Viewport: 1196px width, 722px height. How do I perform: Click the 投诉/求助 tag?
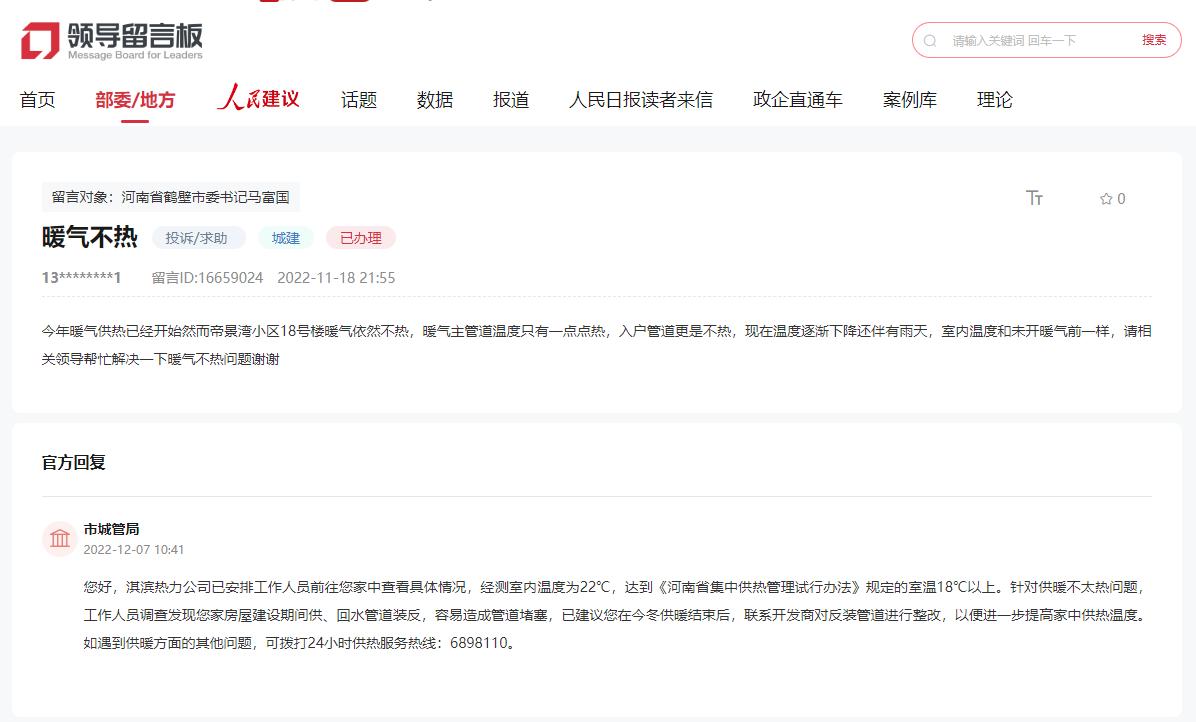click(197, 238)
